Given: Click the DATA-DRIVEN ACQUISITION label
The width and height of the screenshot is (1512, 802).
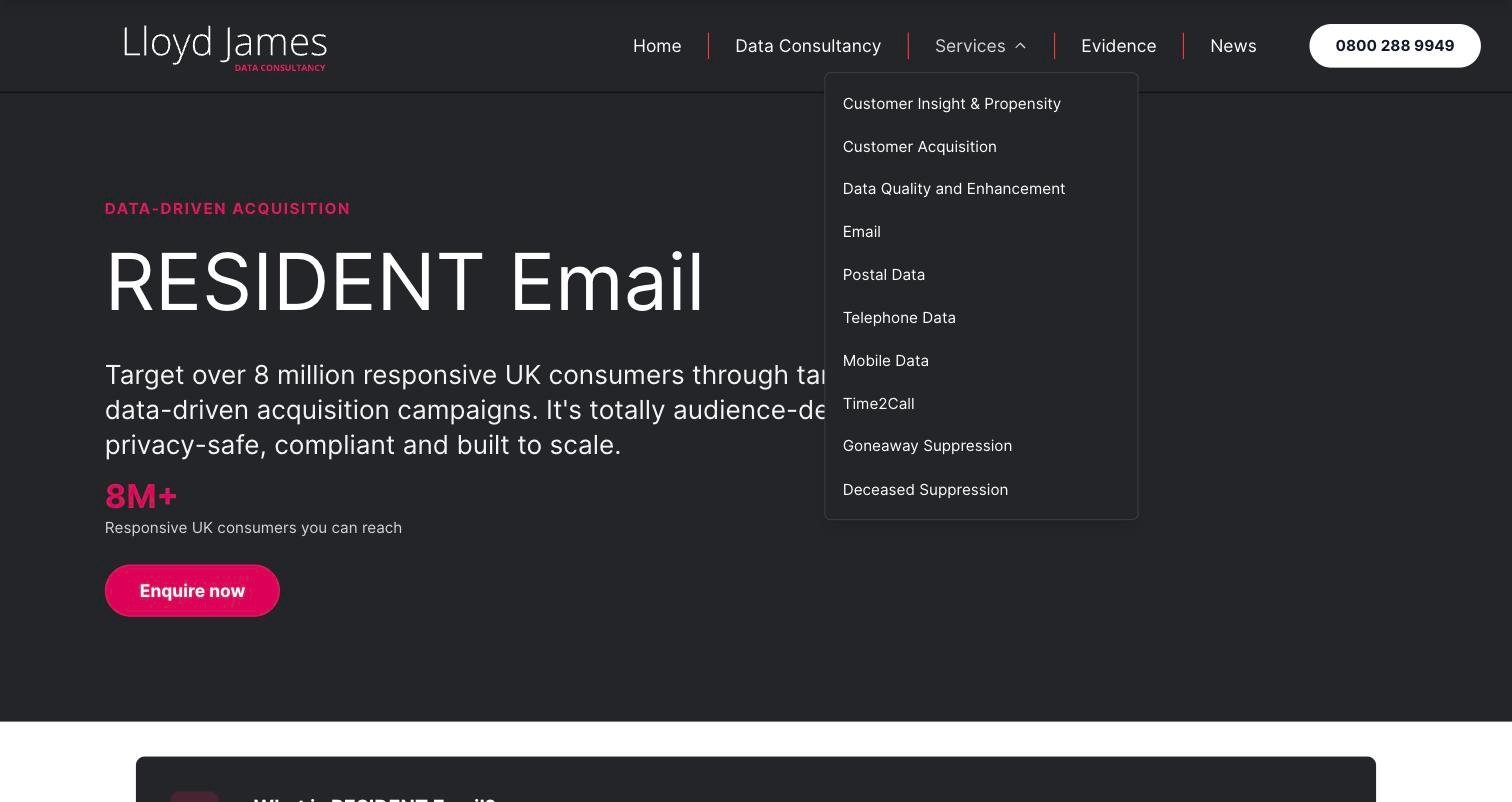Looking at the screenshot, I should 228,209.
